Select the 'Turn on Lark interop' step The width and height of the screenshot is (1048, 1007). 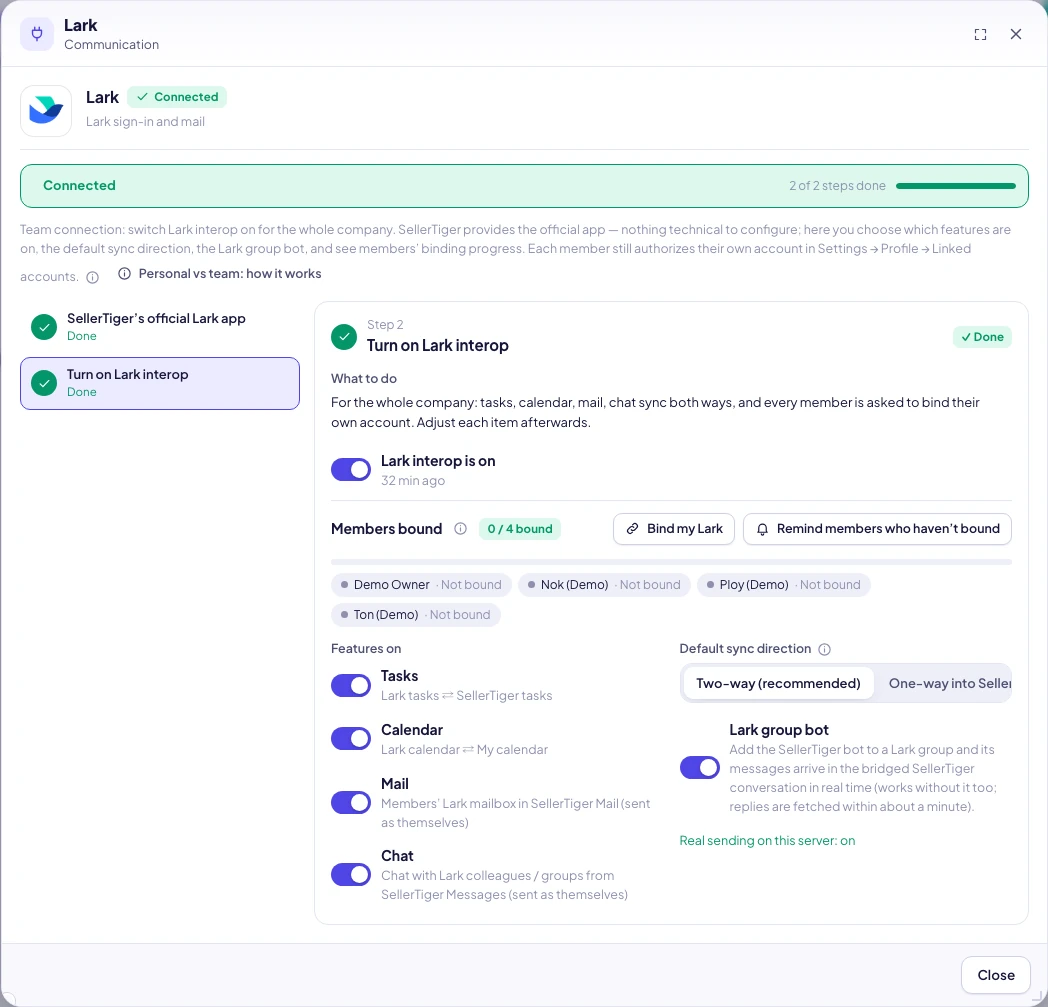click(x=160, y=384)
